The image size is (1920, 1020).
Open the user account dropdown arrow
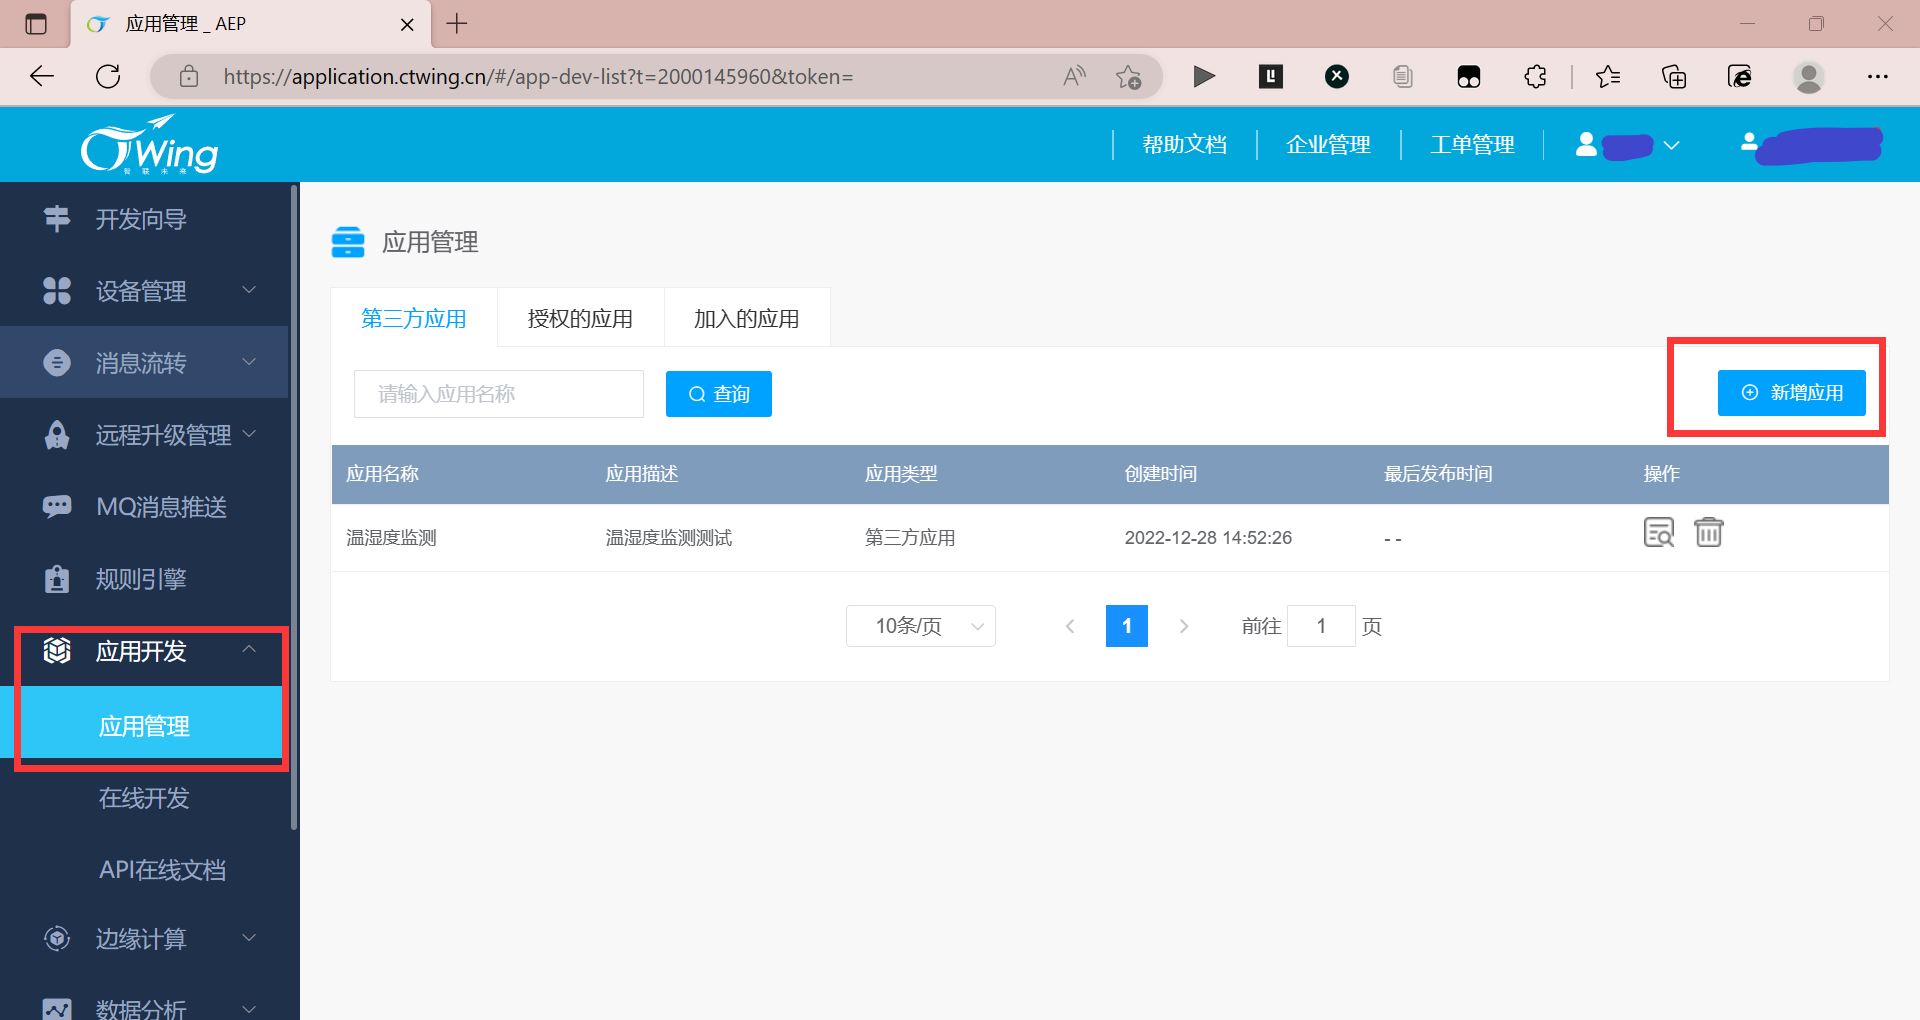[x=1671, y=146]
